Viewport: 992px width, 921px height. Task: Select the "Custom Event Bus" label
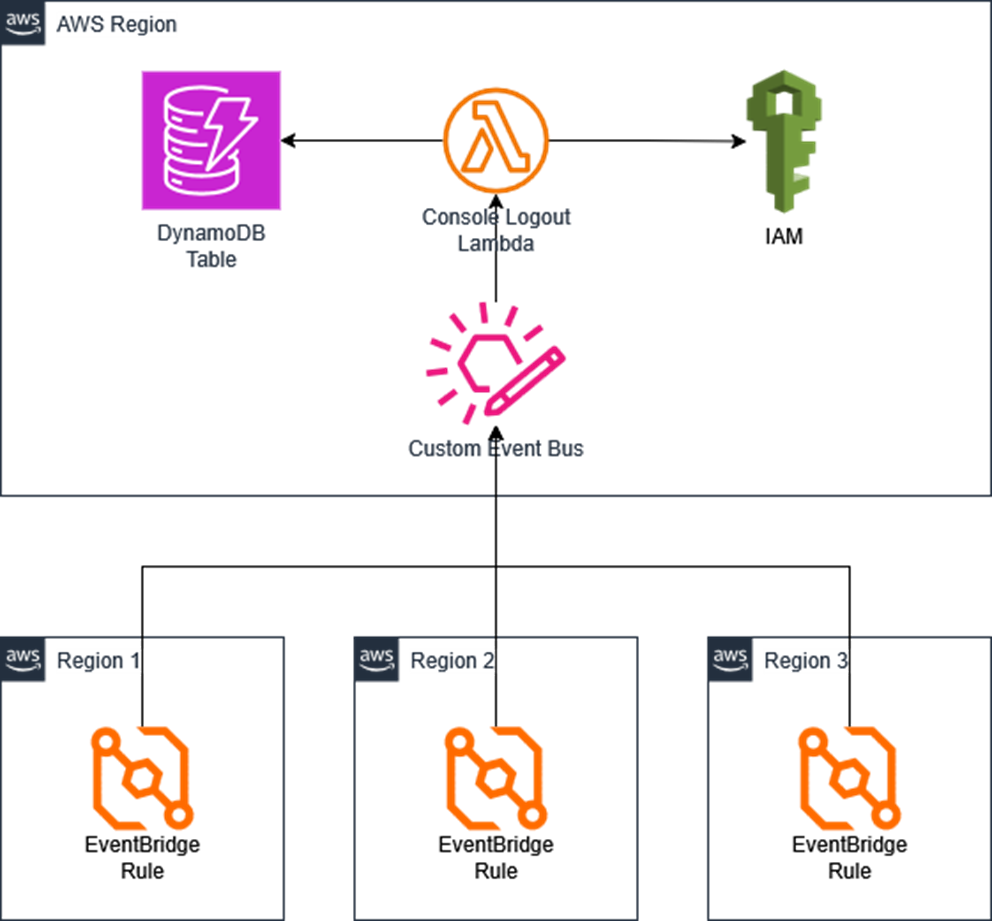496,448
